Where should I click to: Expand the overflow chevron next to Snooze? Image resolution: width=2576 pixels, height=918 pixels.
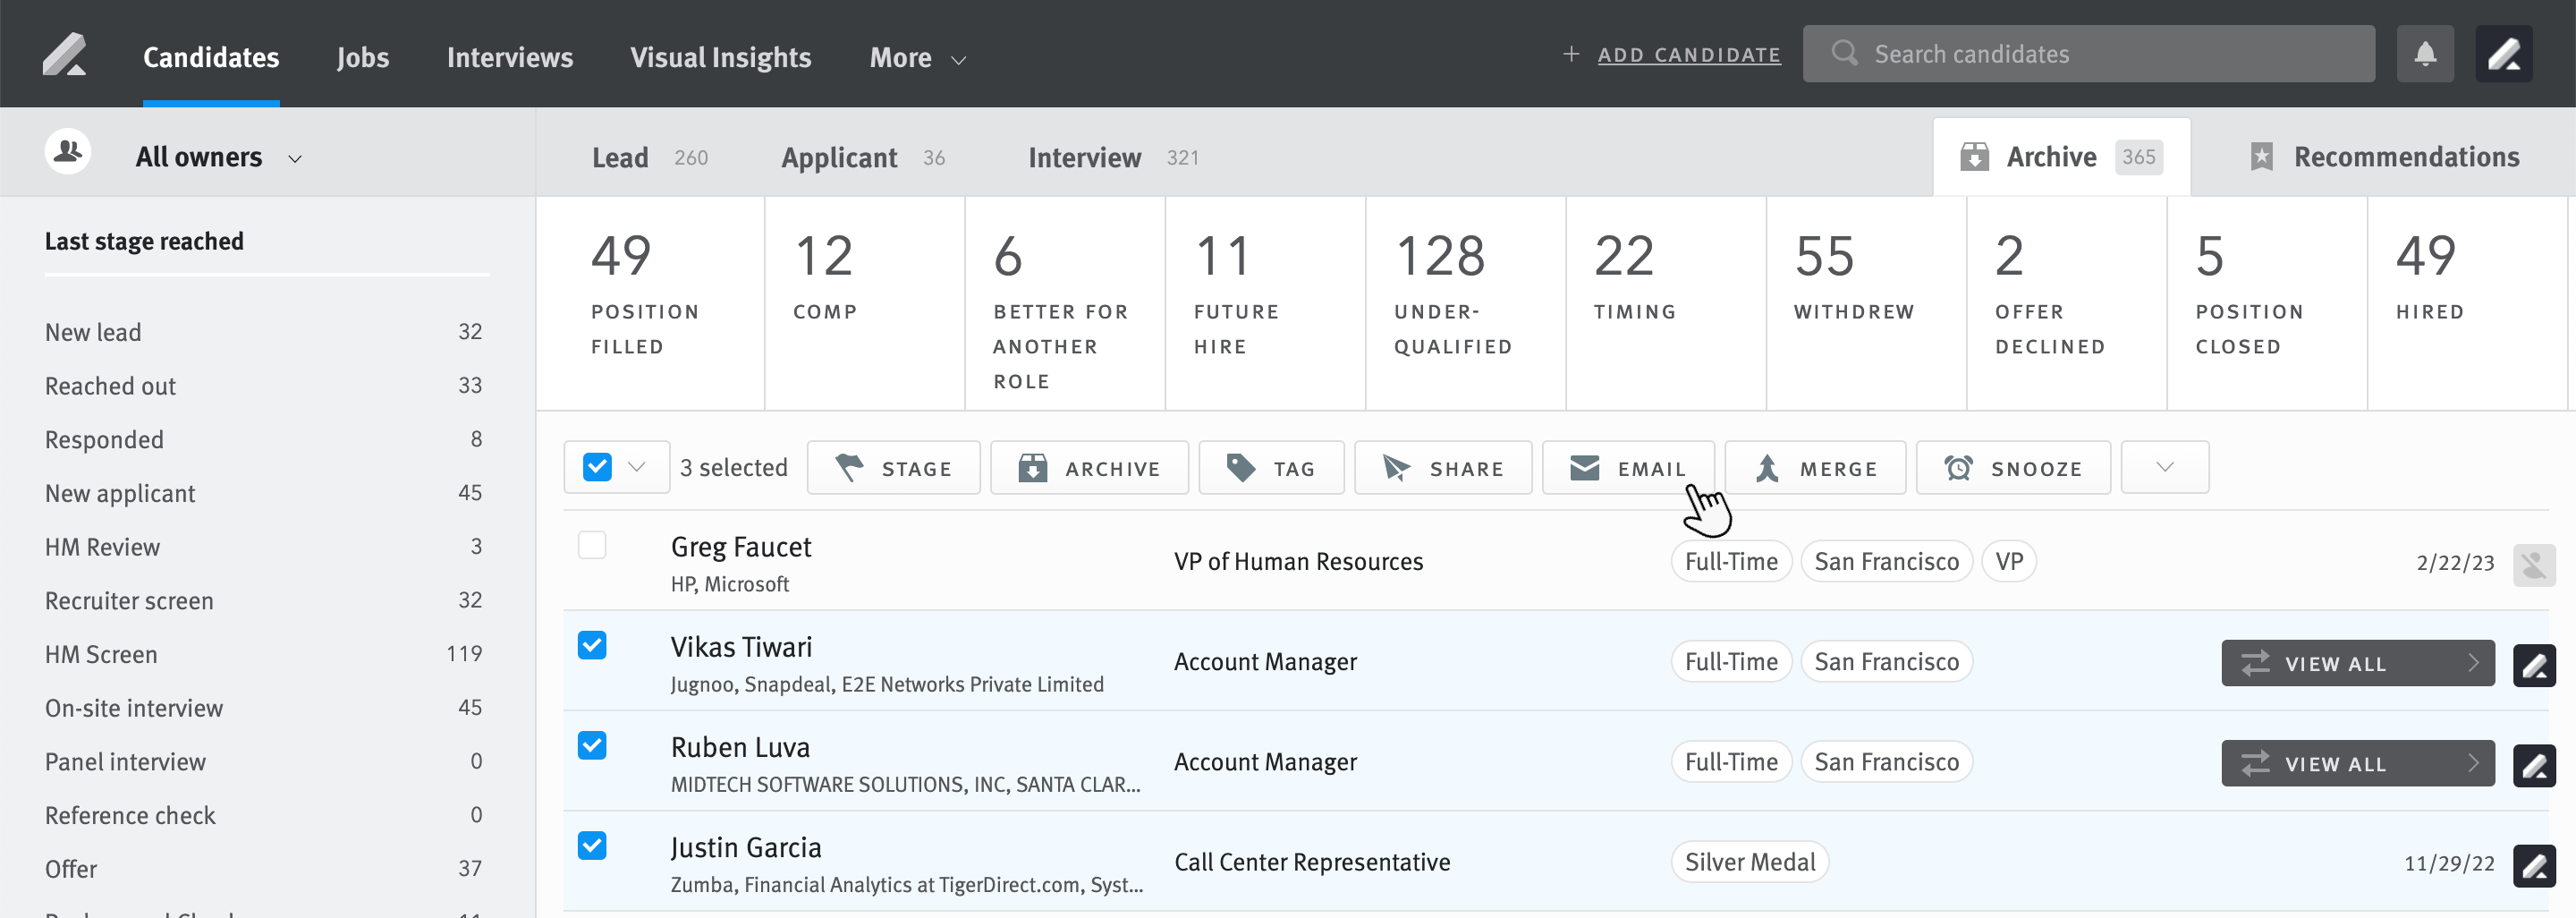pos(2164,467)
